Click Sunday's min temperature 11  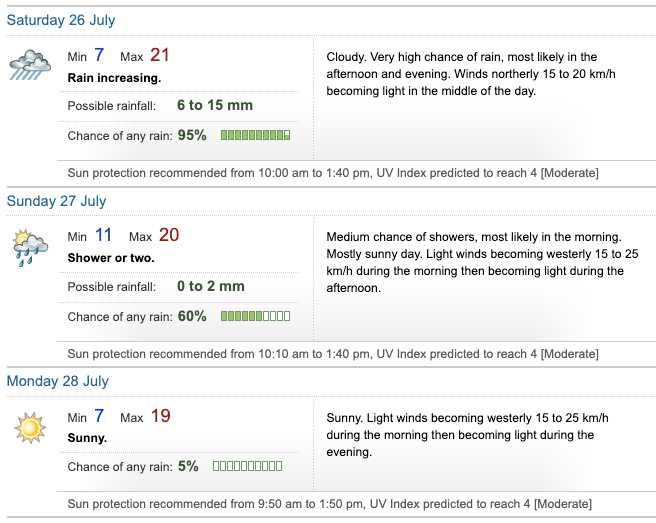coord(104,236)
